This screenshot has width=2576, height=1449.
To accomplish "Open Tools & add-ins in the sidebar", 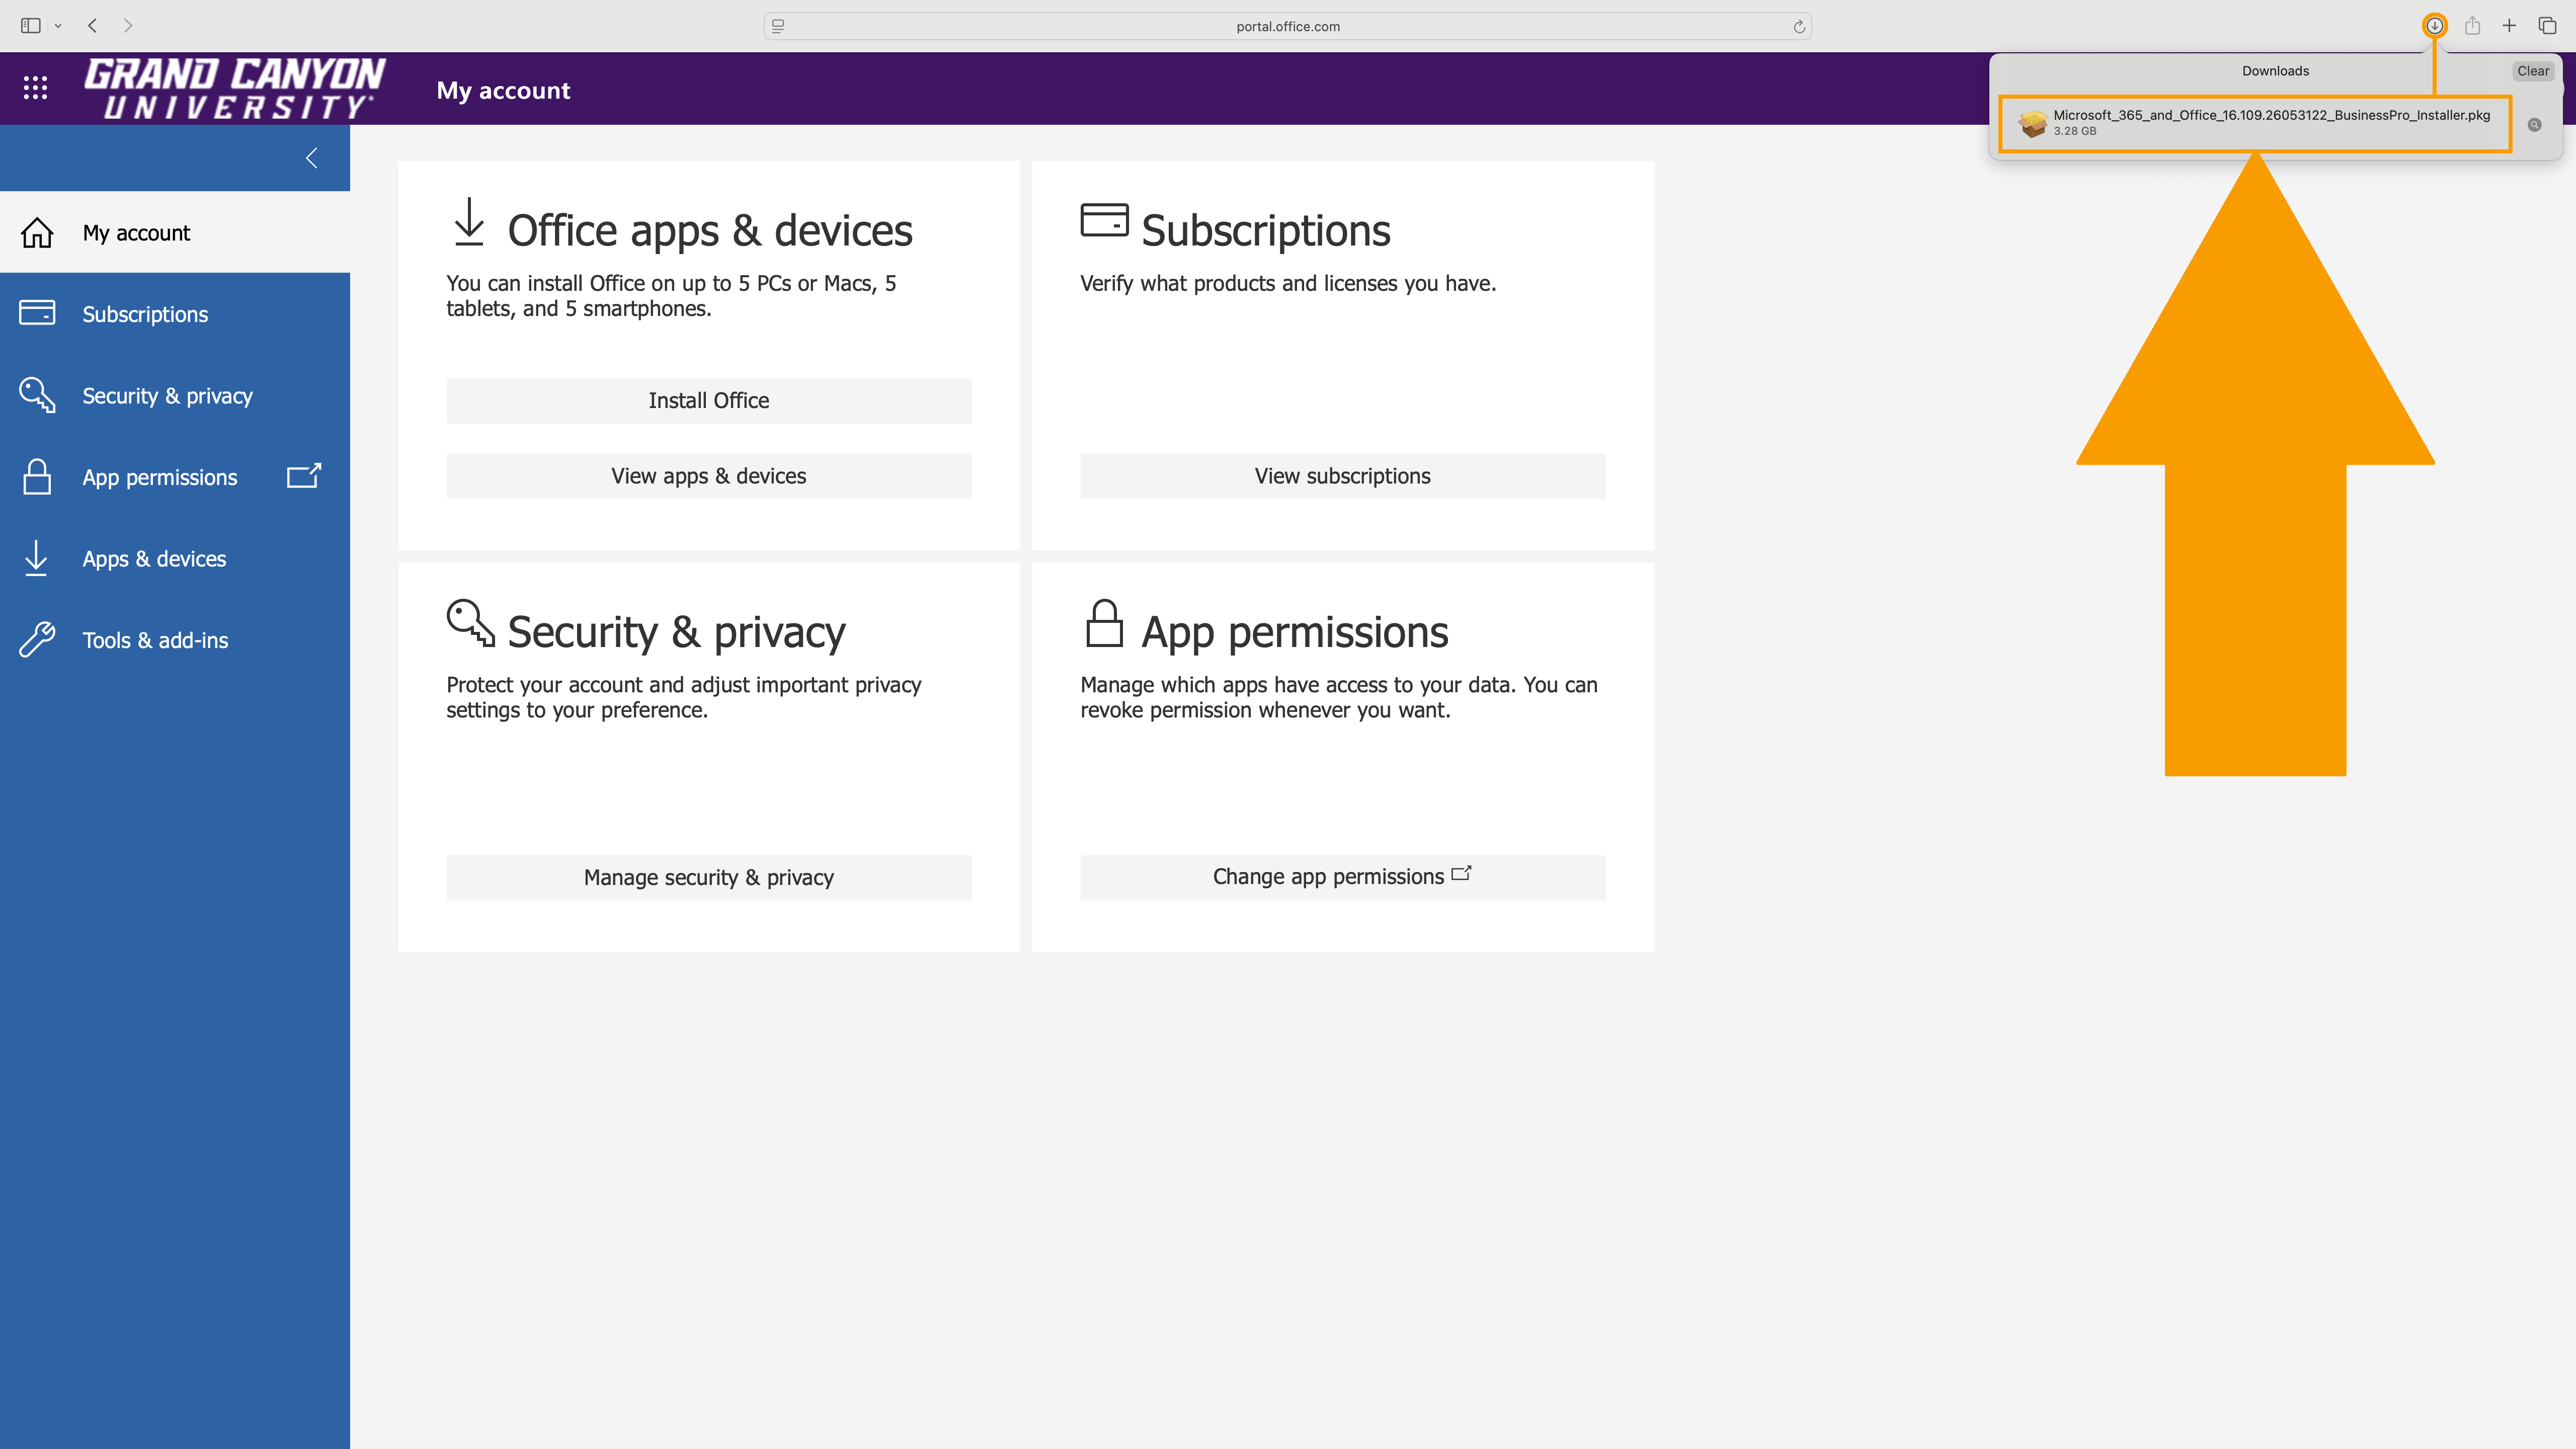I will click(x=175, y=640).
